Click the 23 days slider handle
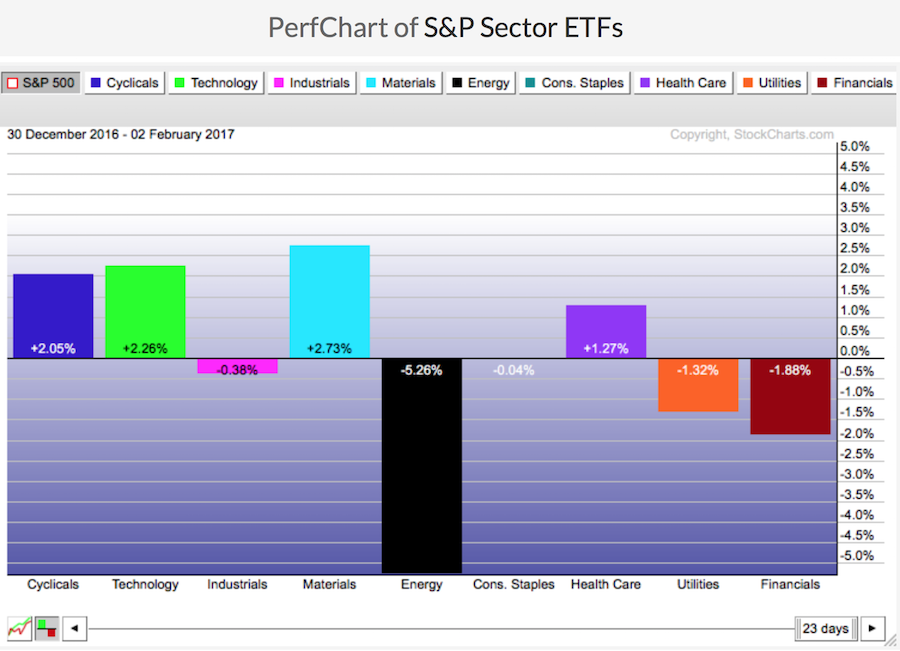This screenshot has width=900, height=651. (826, 629)
